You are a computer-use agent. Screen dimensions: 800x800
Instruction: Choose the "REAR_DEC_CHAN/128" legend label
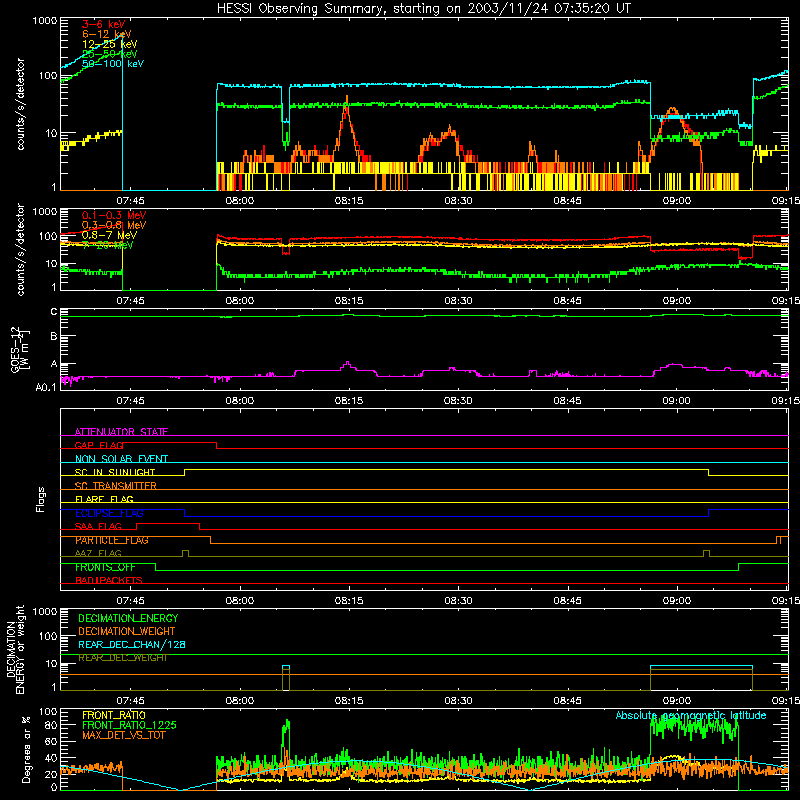click(132, 644)
